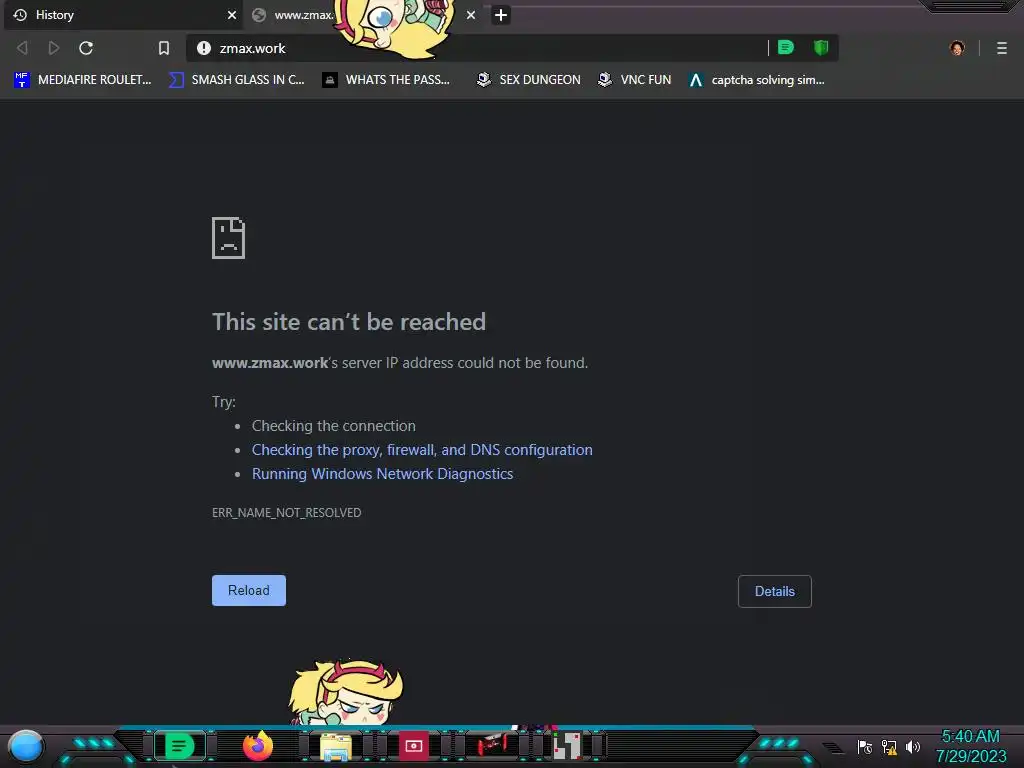
Task: Open captcha solving sim... bookmark
Action: [757, 80]
